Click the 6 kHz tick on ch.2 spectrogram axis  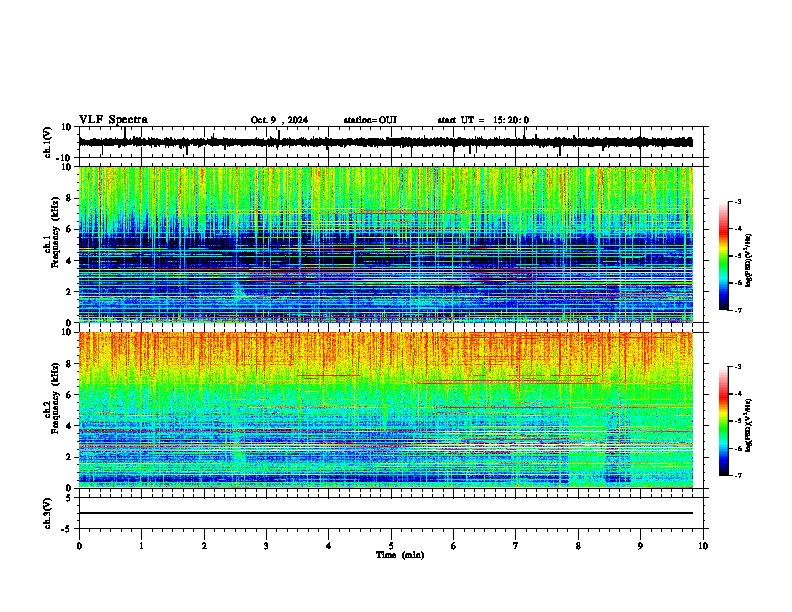click(x=69, y=394)
